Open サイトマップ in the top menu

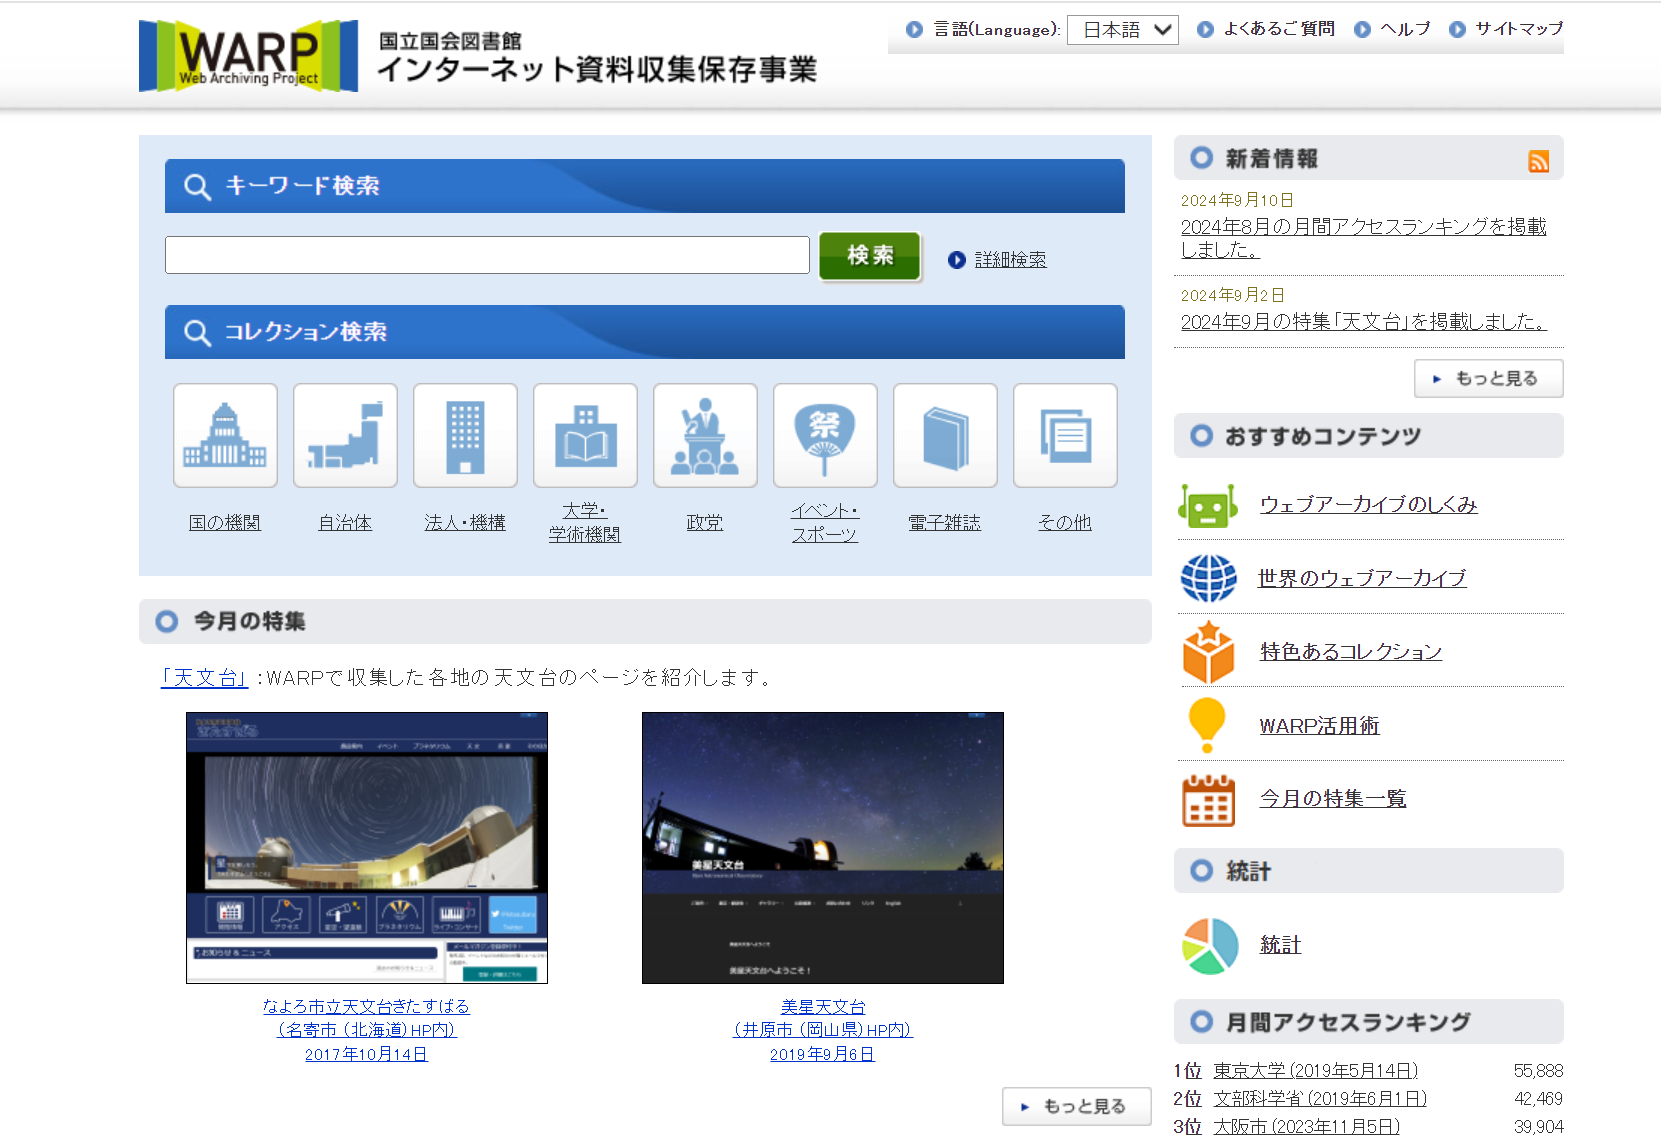(x=1519, y=29)
